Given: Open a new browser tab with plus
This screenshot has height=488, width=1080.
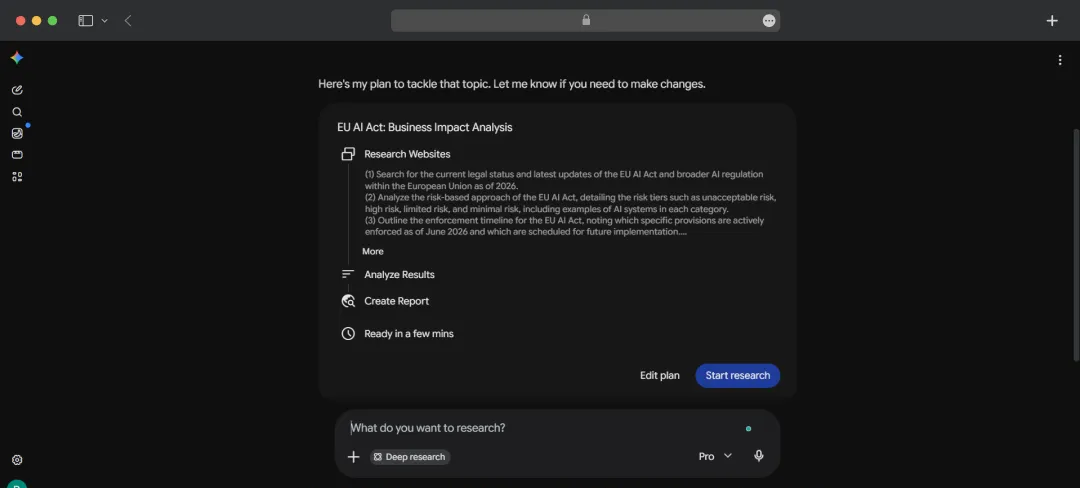Looking at the screenshot, I should tap(1052, 21).
